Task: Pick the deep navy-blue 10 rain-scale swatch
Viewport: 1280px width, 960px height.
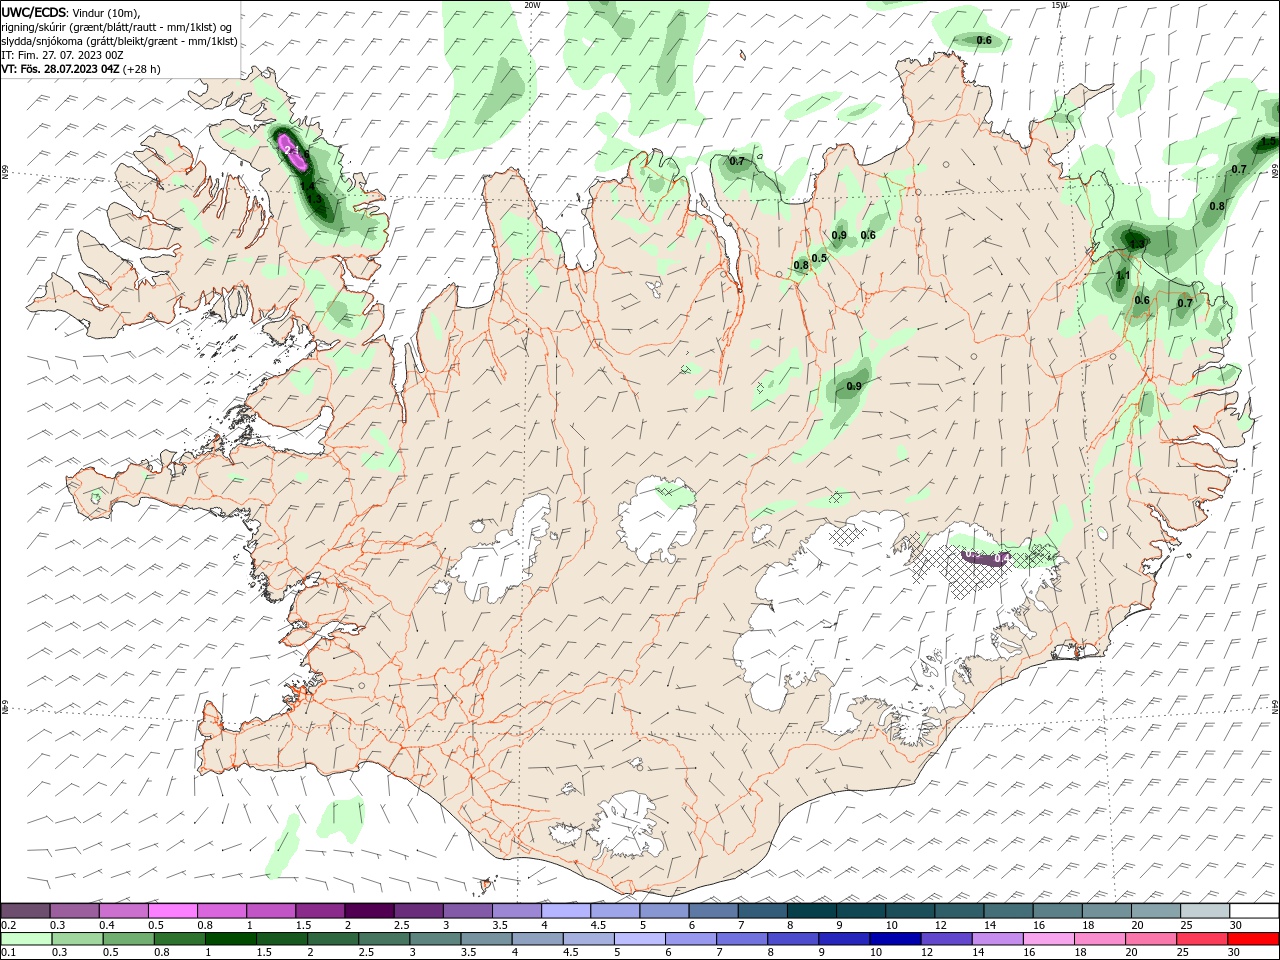Action: click(896, 939)
